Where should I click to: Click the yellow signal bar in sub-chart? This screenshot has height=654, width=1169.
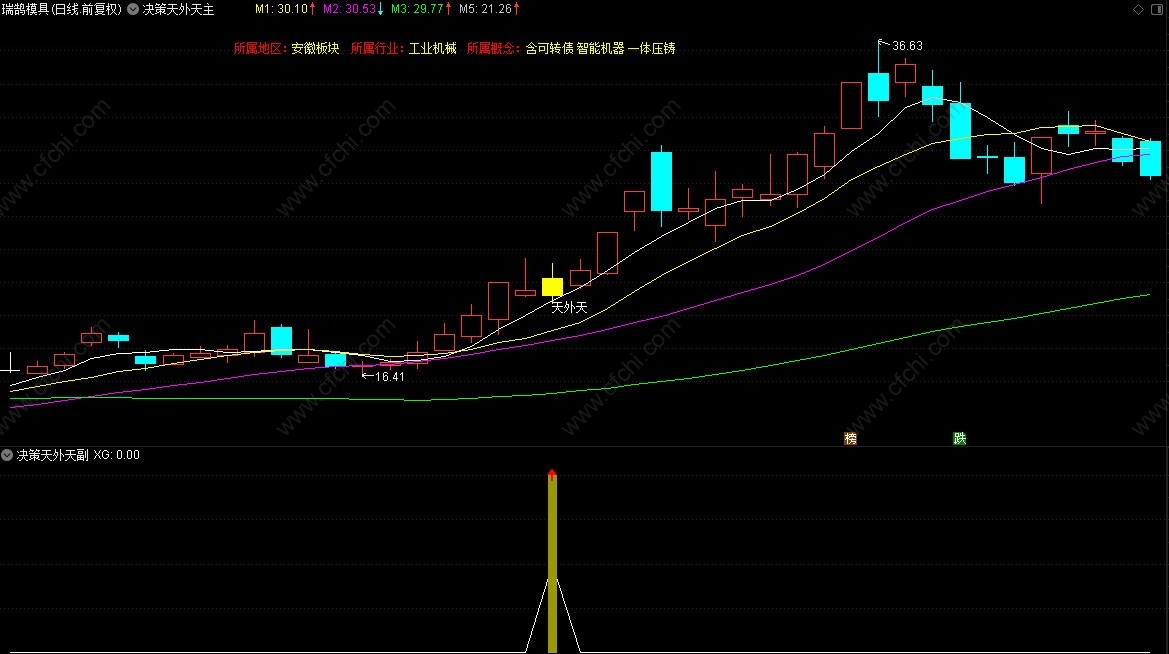point(552,565)
